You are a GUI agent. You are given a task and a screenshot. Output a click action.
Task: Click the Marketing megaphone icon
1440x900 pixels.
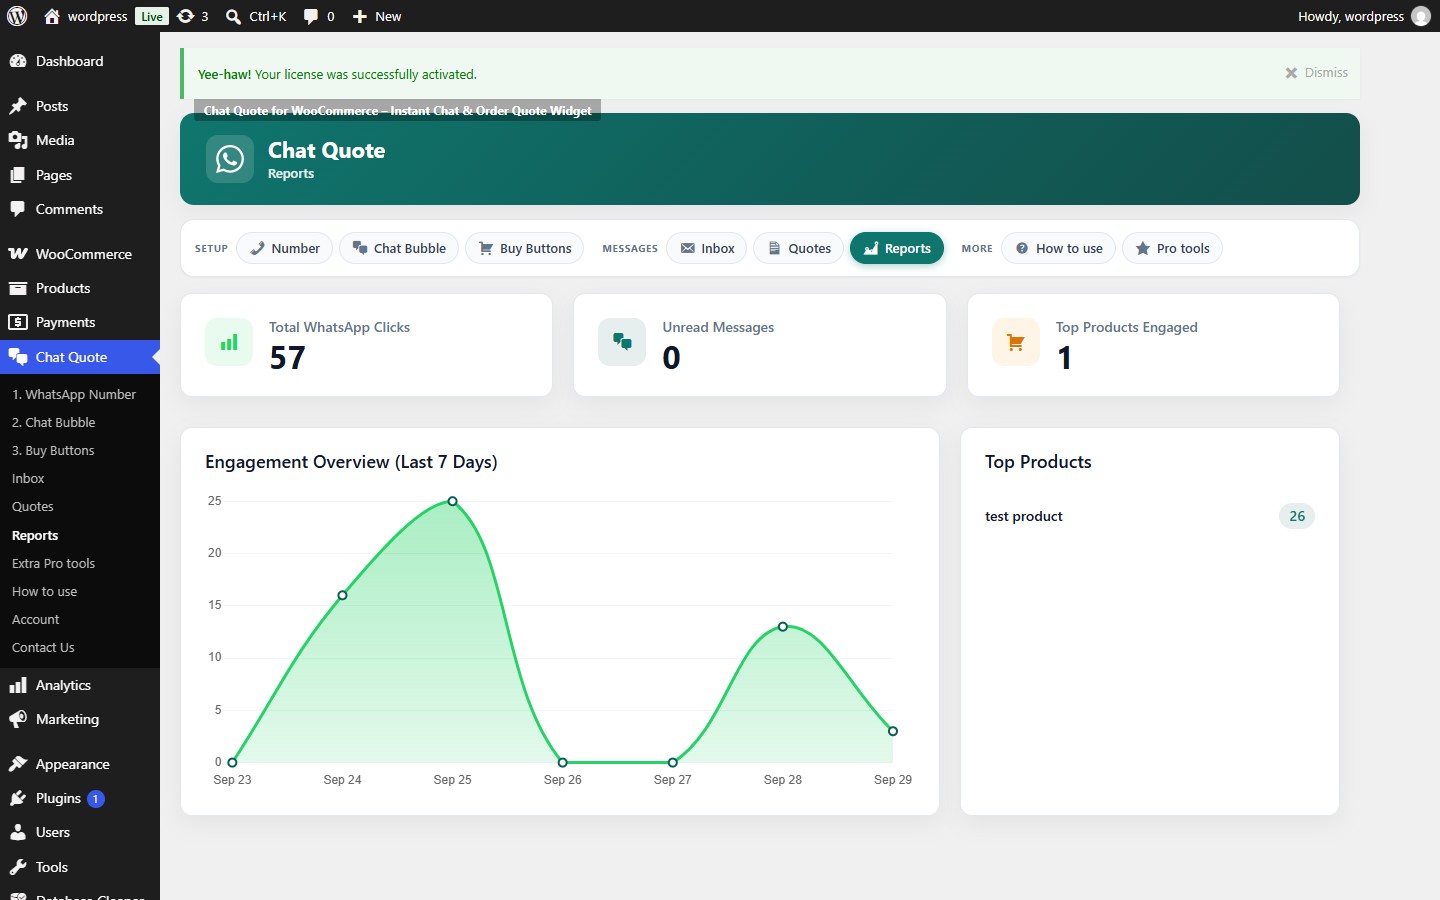18,719
